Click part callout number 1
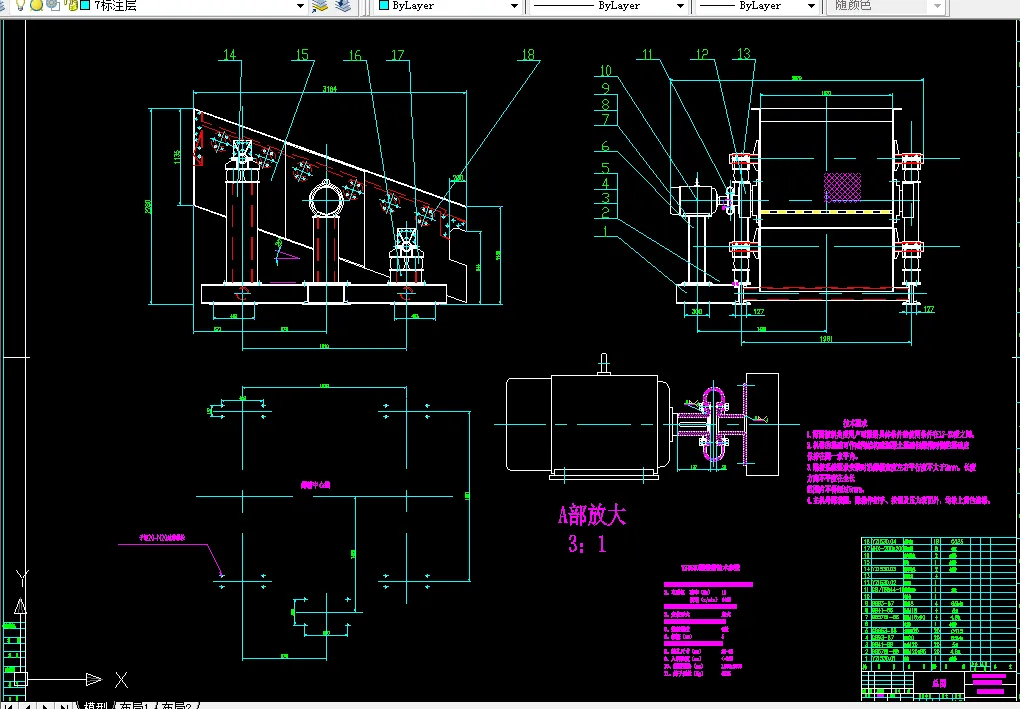Screen dimensions: 1020x709 [606, 230]
